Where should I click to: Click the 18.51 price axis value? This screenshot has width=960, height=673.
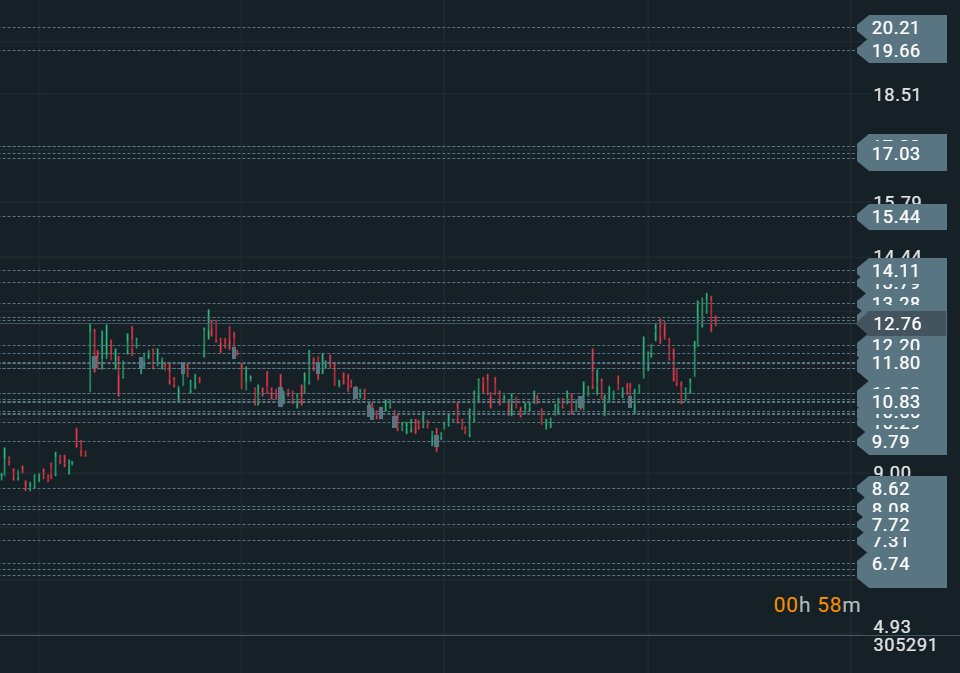click(896, 95)
